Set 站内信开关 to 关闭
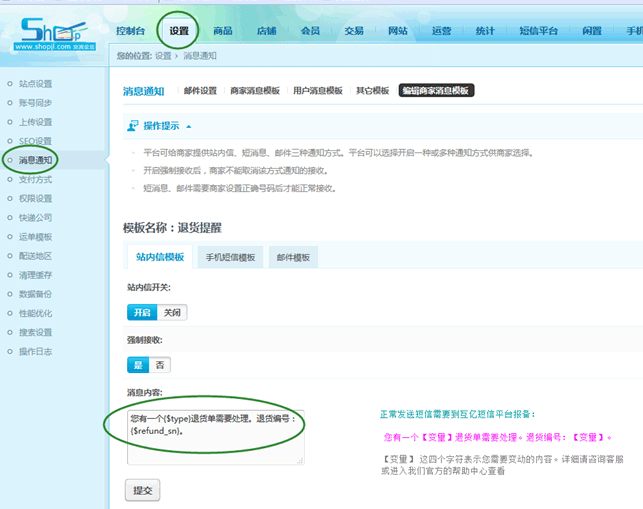The image size is (643, 509). 172,312
